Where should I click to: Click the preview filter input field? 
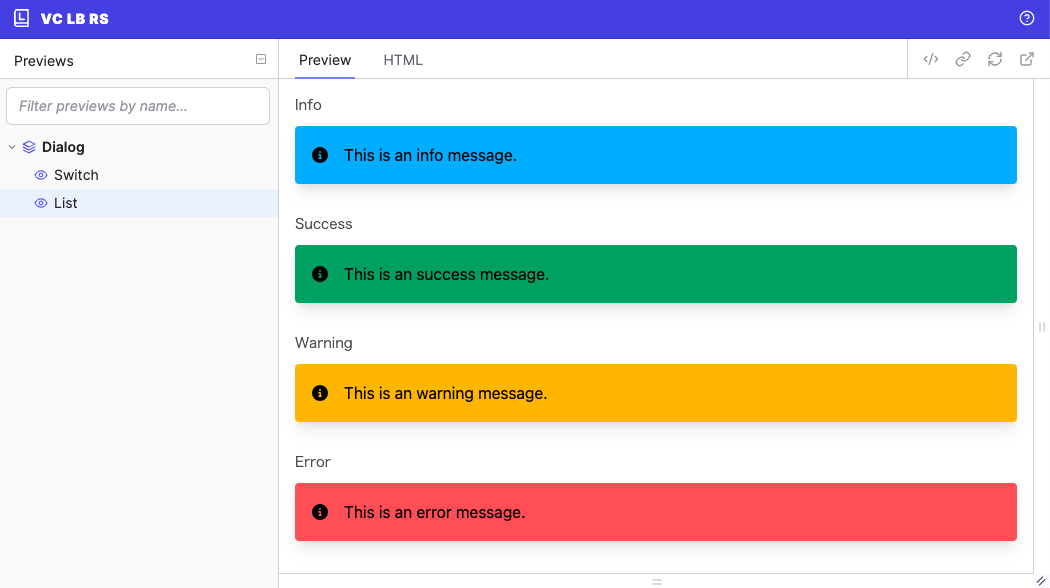(138, 106)
